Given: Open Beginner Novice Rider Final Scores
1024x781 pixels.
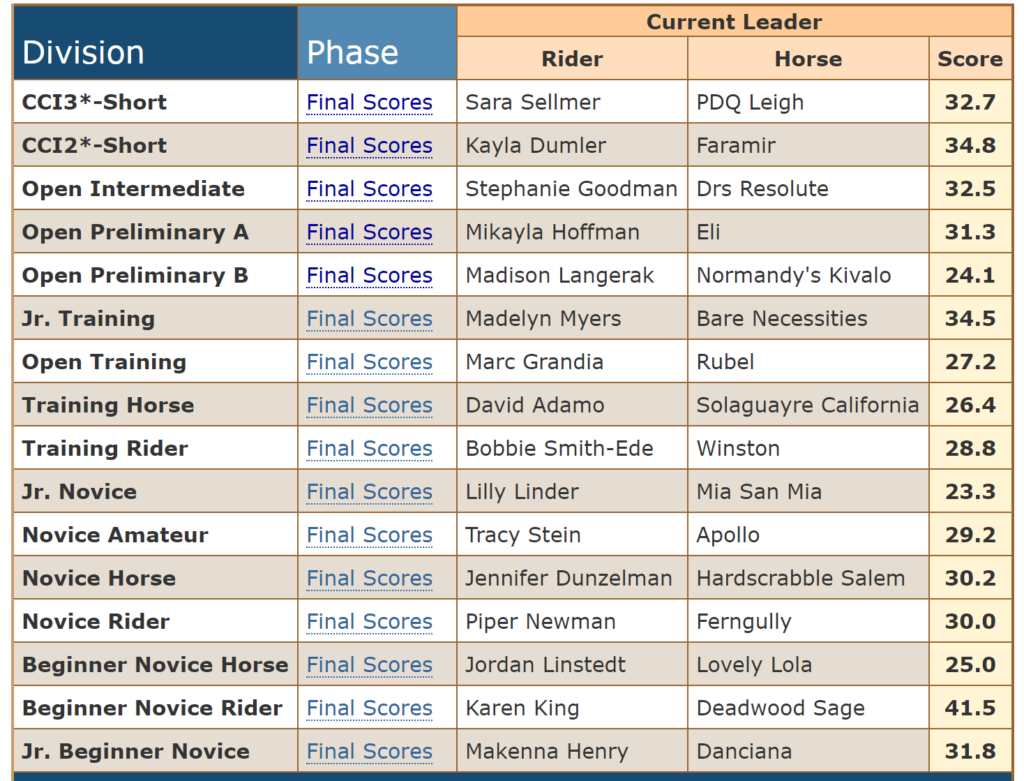Looking at the screenshot, I should click(x=370, y=708).
